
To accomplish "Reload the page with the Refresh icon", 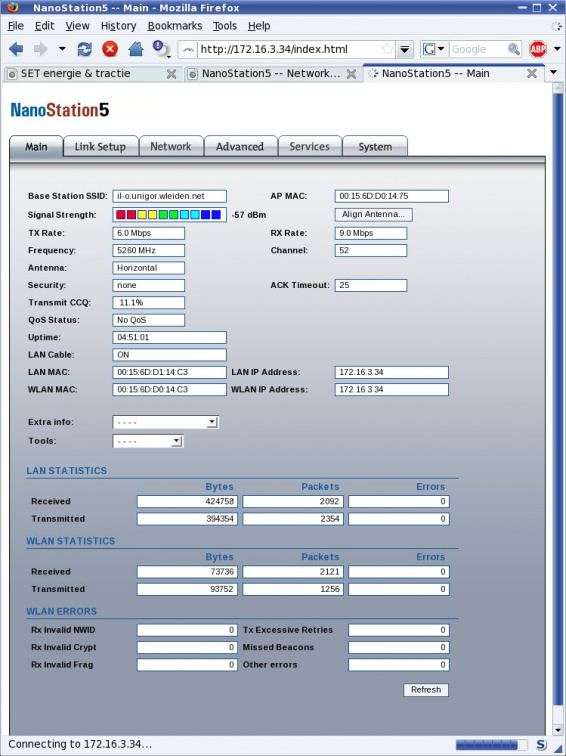I will 84,49.
